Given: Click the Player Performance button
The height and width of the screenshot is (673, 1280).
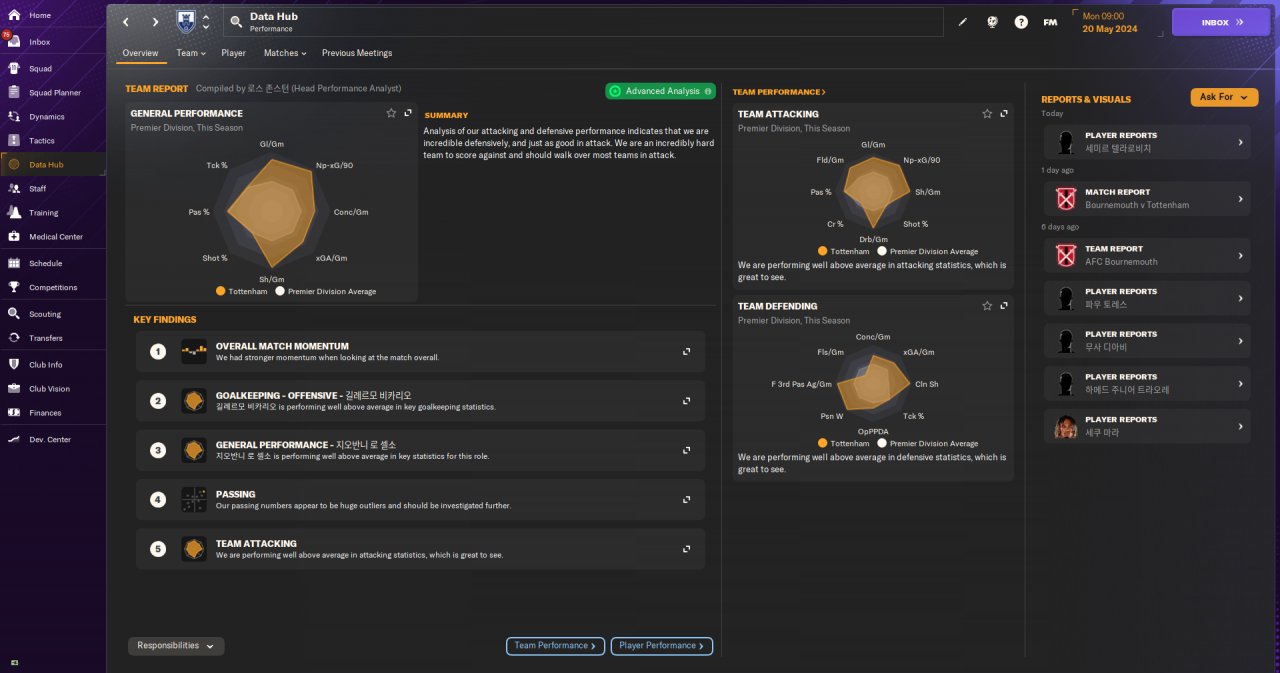Looking at the screenshot, I should tap(661, 646).
